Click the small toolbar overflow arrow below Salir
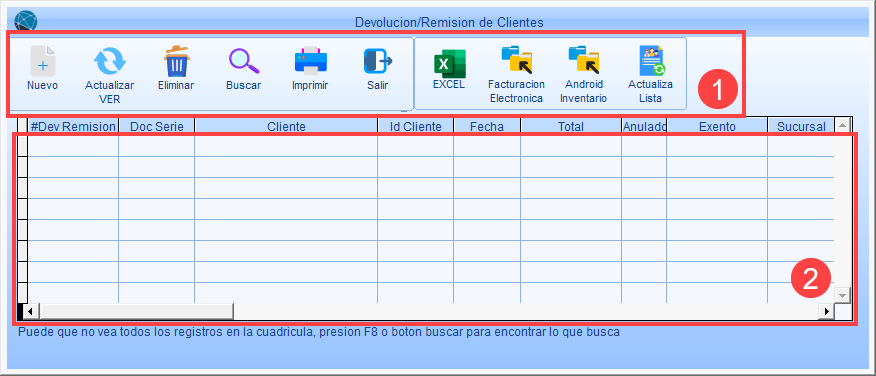 pos(404,111)
